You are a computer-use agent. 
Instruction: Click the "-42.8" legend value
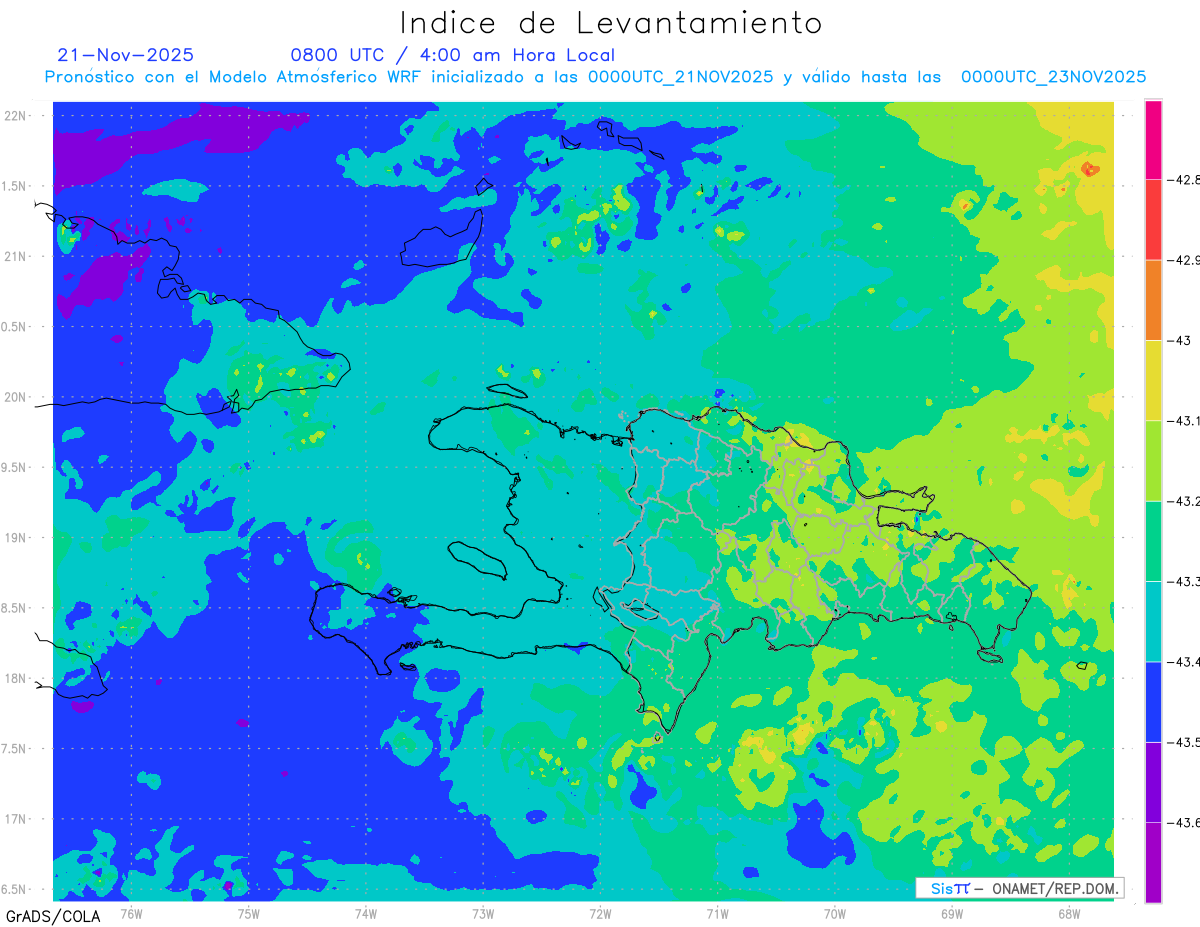click(x=1184, y=180)
